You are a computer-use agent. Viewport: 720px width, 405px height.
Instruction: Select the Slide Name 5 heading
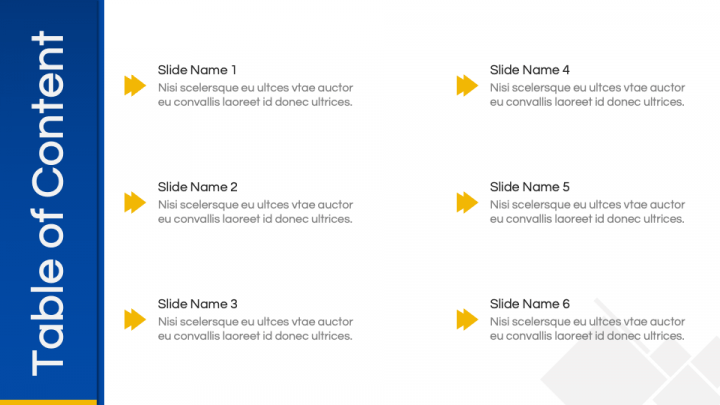click(529, 187)
